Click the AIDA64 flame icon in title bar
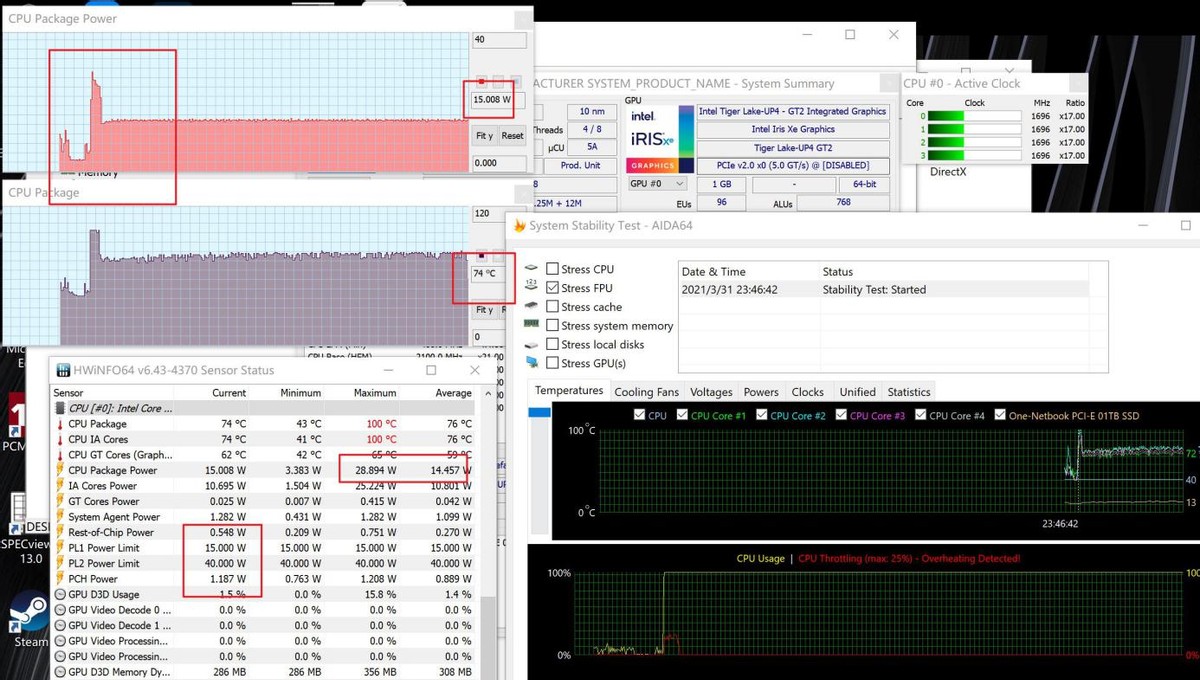 pos(518,226)
